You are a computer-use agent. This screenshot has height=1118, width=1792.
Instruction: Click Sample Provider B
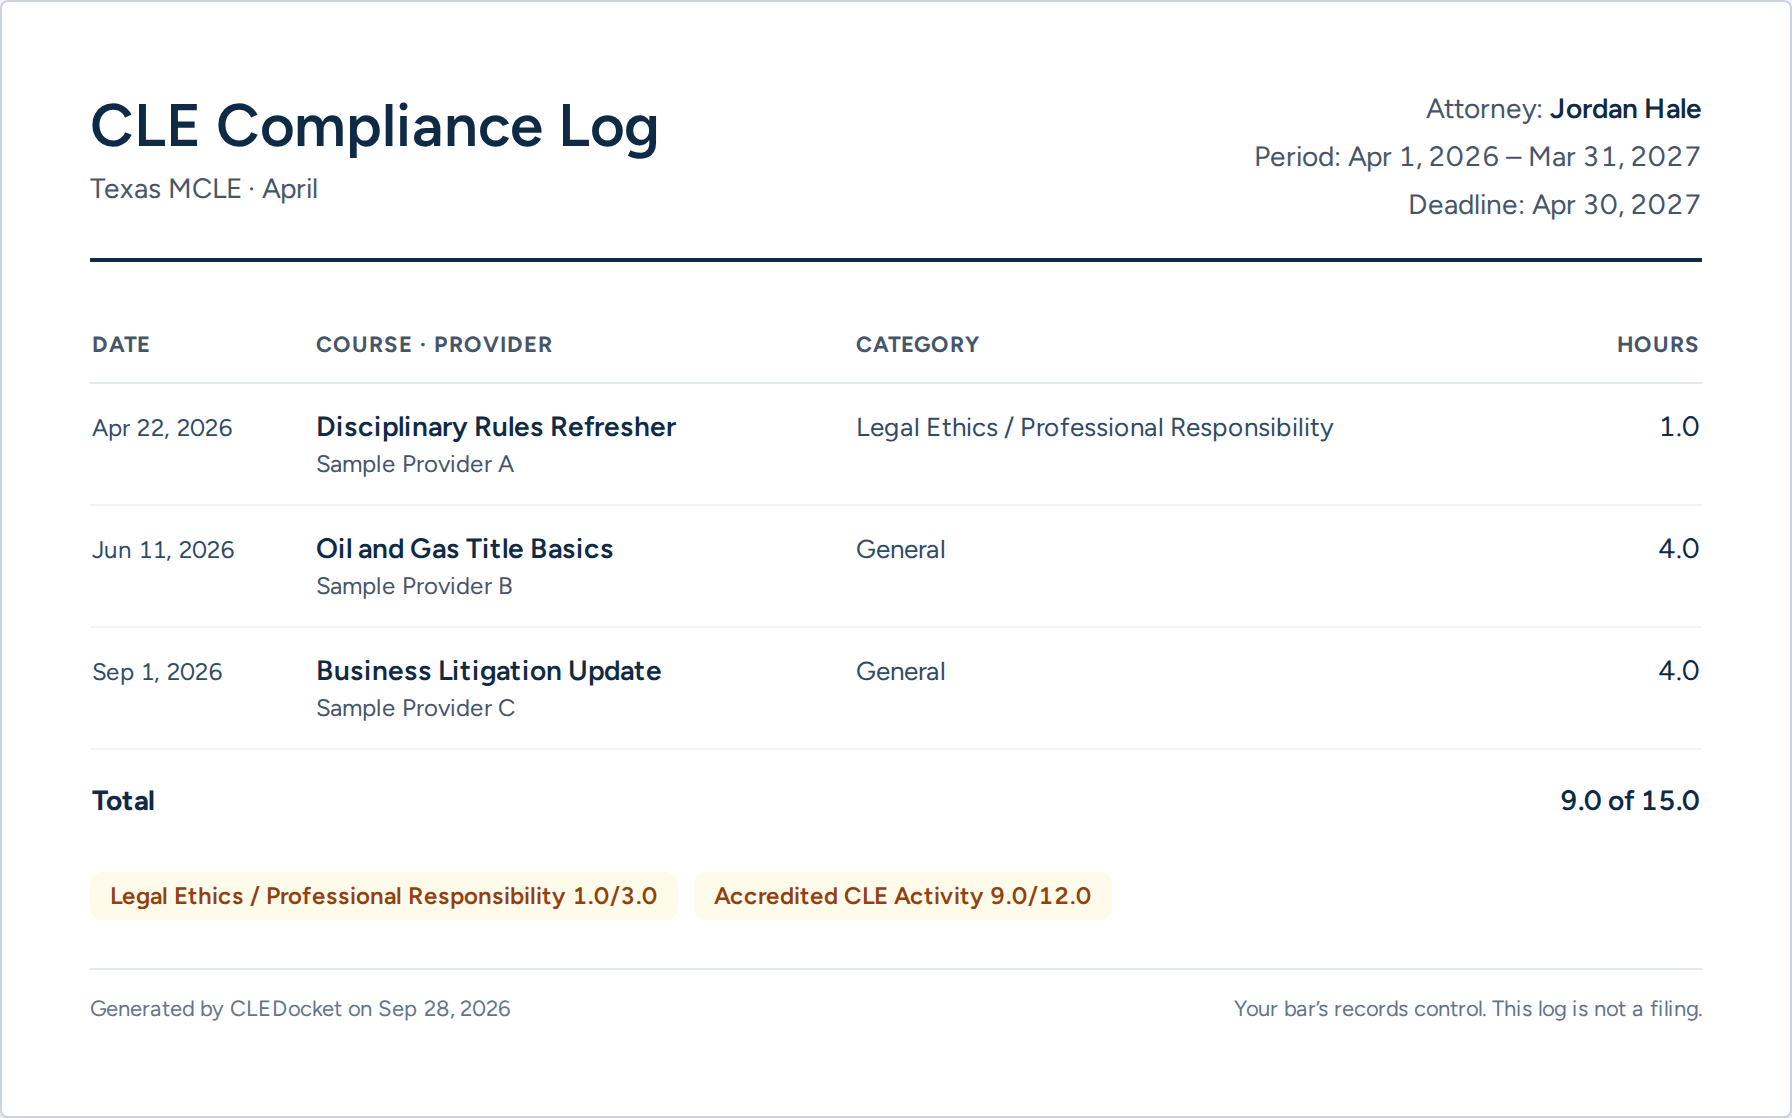(414, 586)
